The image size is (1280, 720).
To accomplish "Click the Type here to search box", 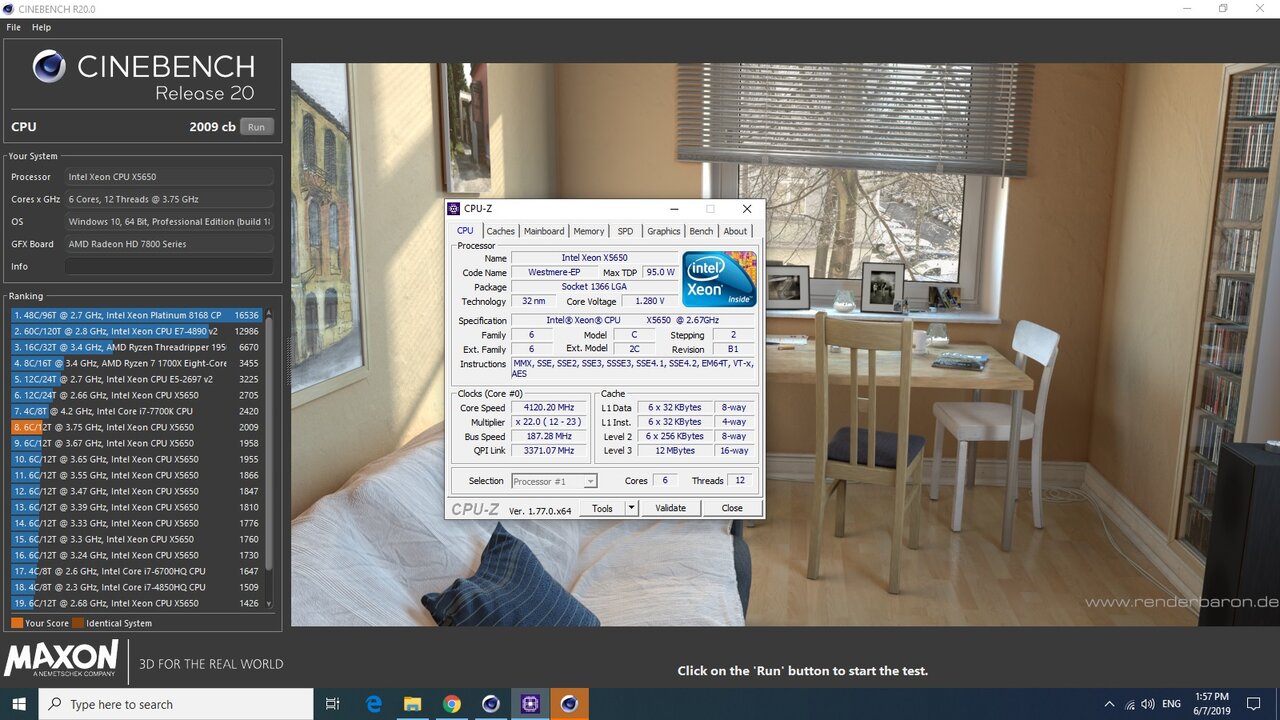I will [176, 704].
